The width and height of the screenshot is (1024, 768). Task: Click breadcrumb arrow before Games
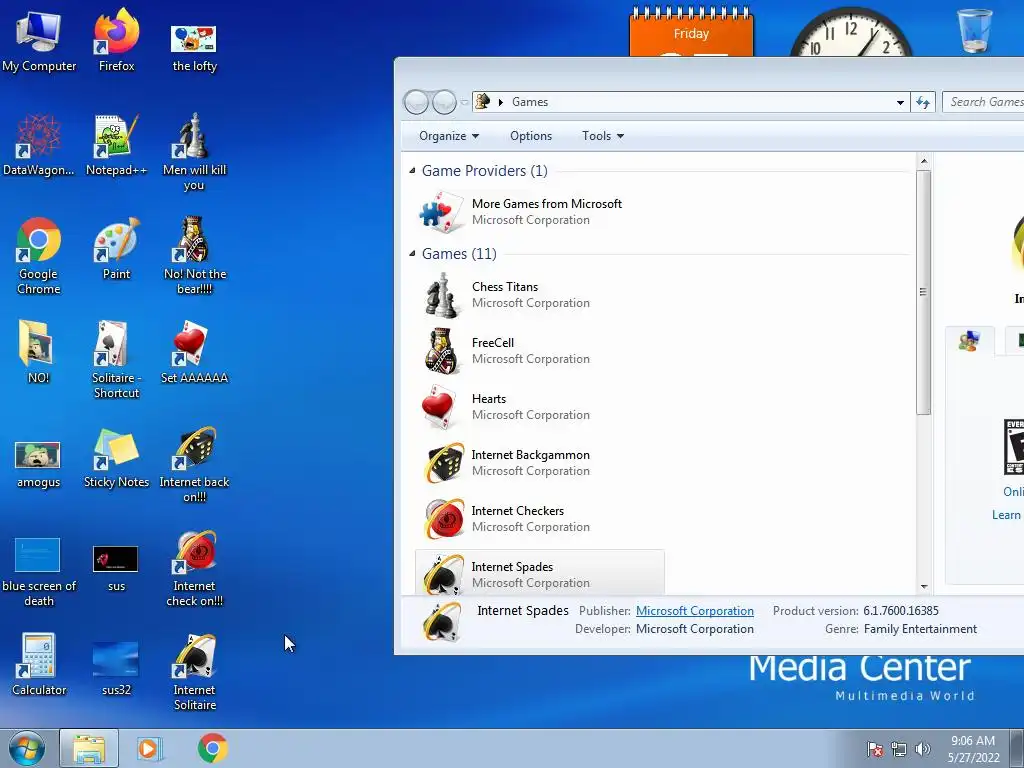pos(501,102)
